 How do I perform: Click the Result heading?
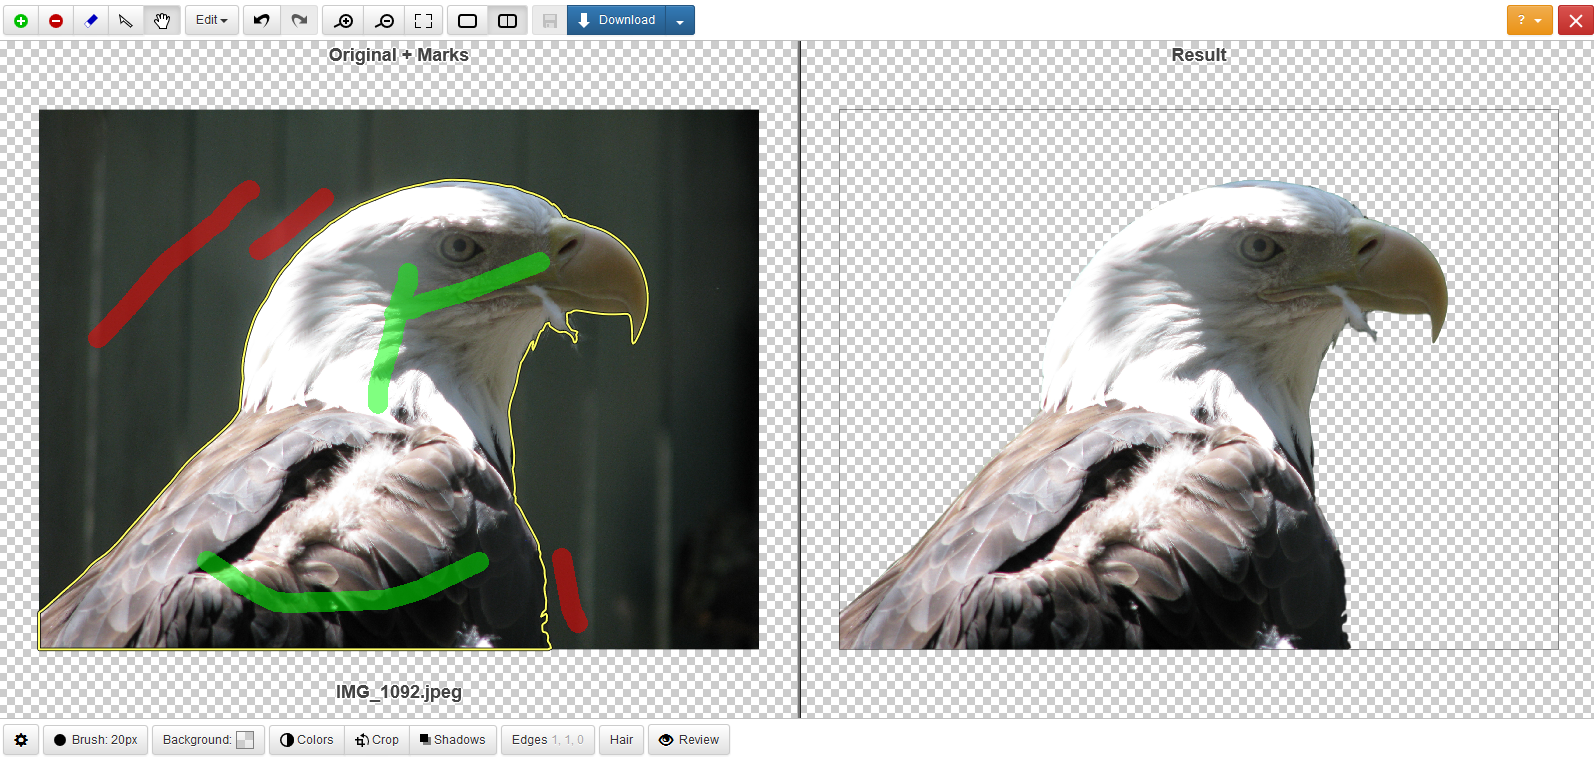[x=1199, y=55]
